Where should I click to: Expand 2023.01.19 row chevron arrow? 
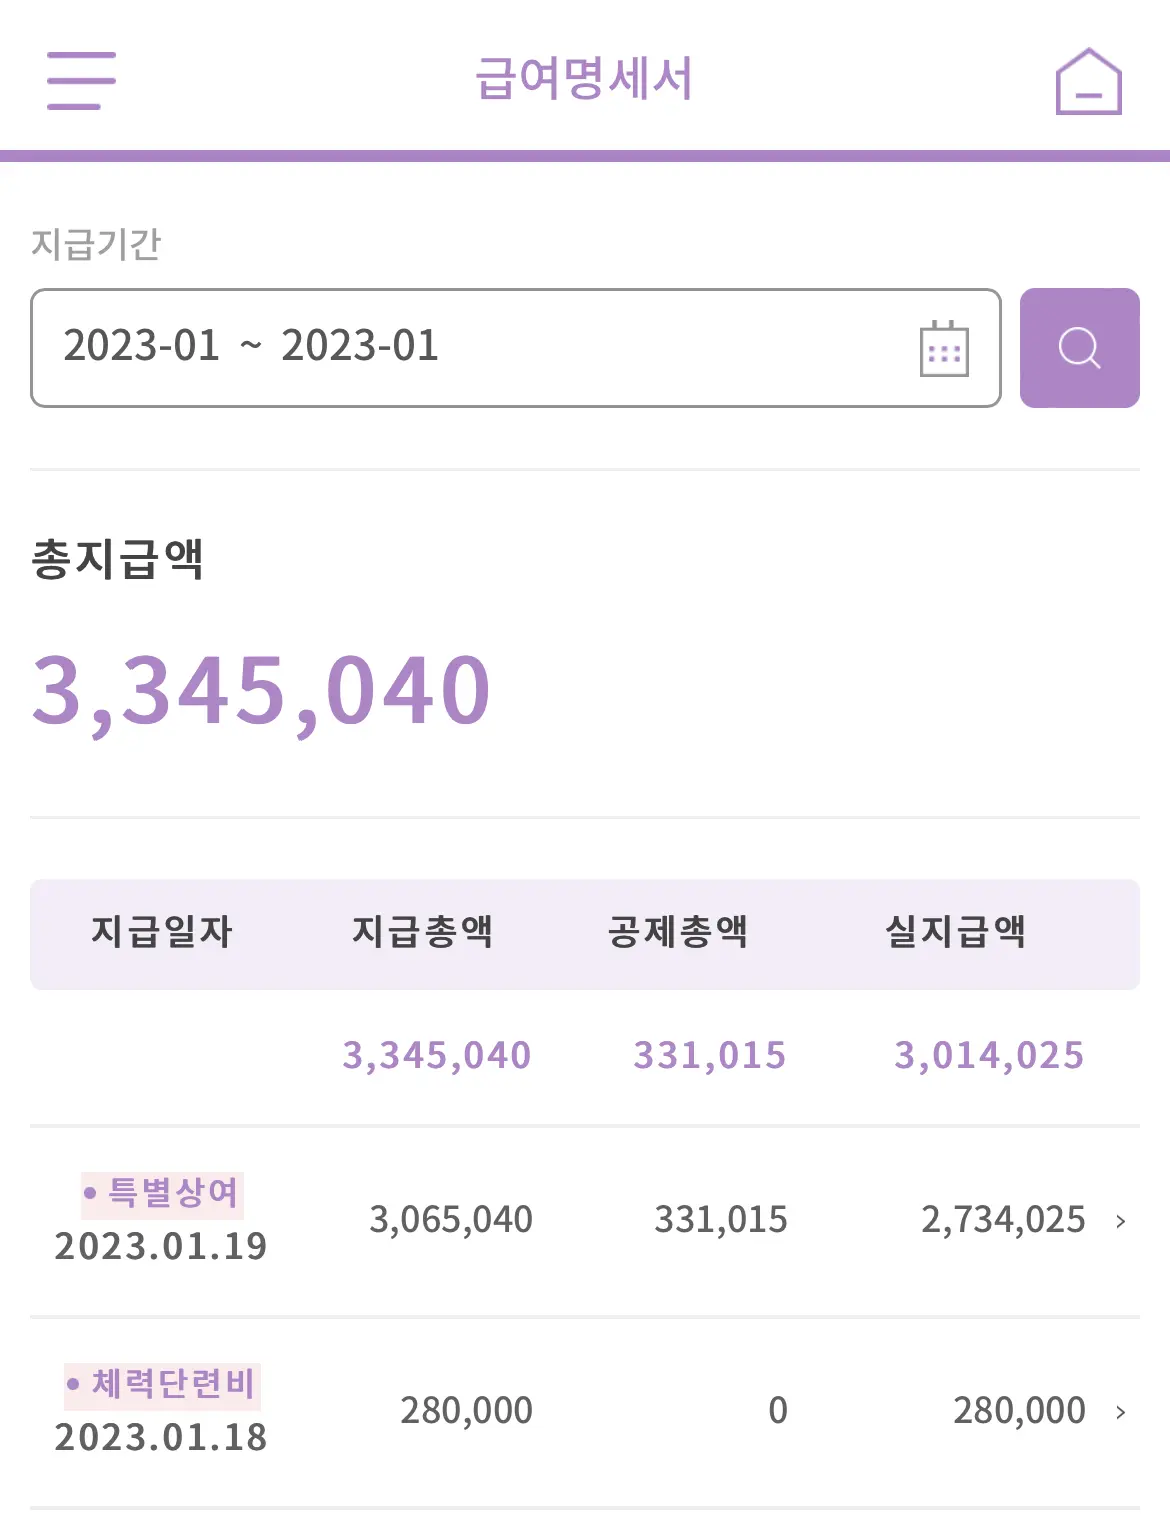(1121, 1220)
